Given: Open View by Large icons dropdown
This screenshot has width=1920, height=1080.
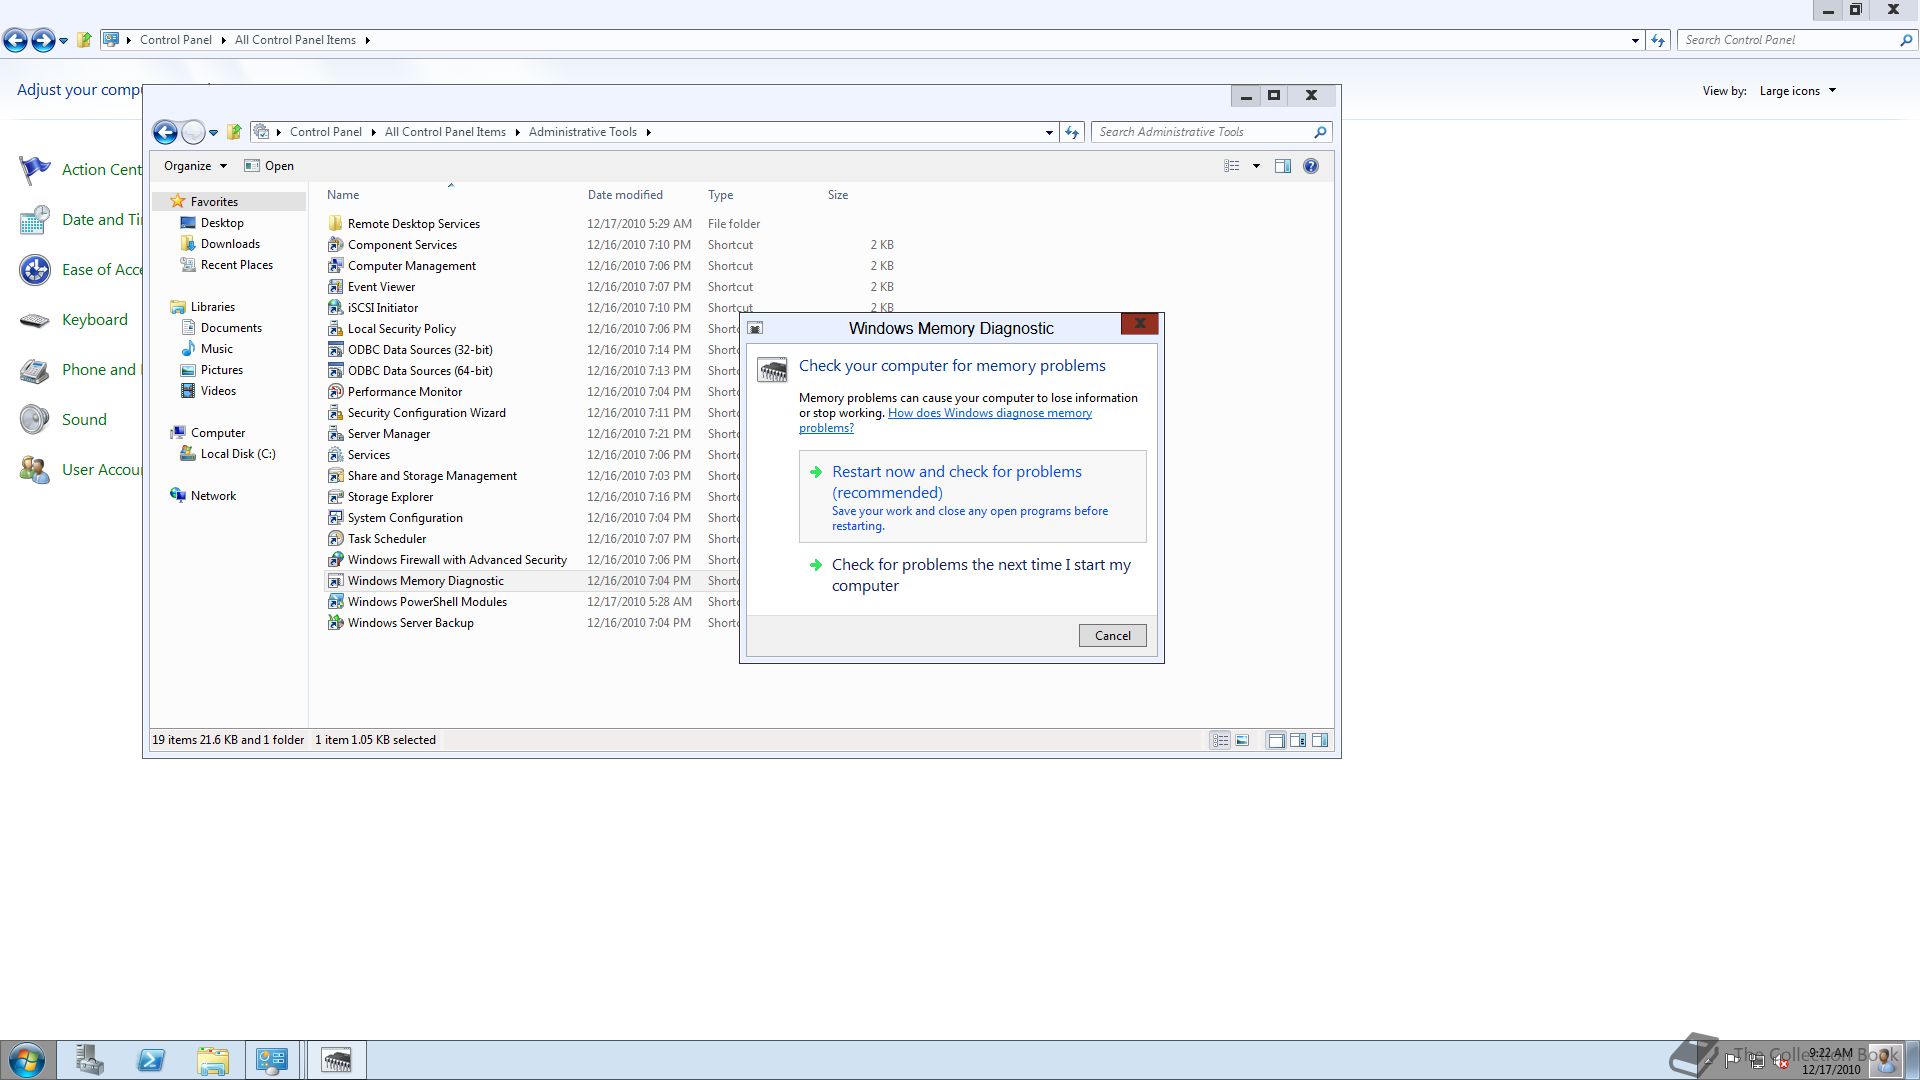Looking at the screenshot, I should pos(1797,91).
